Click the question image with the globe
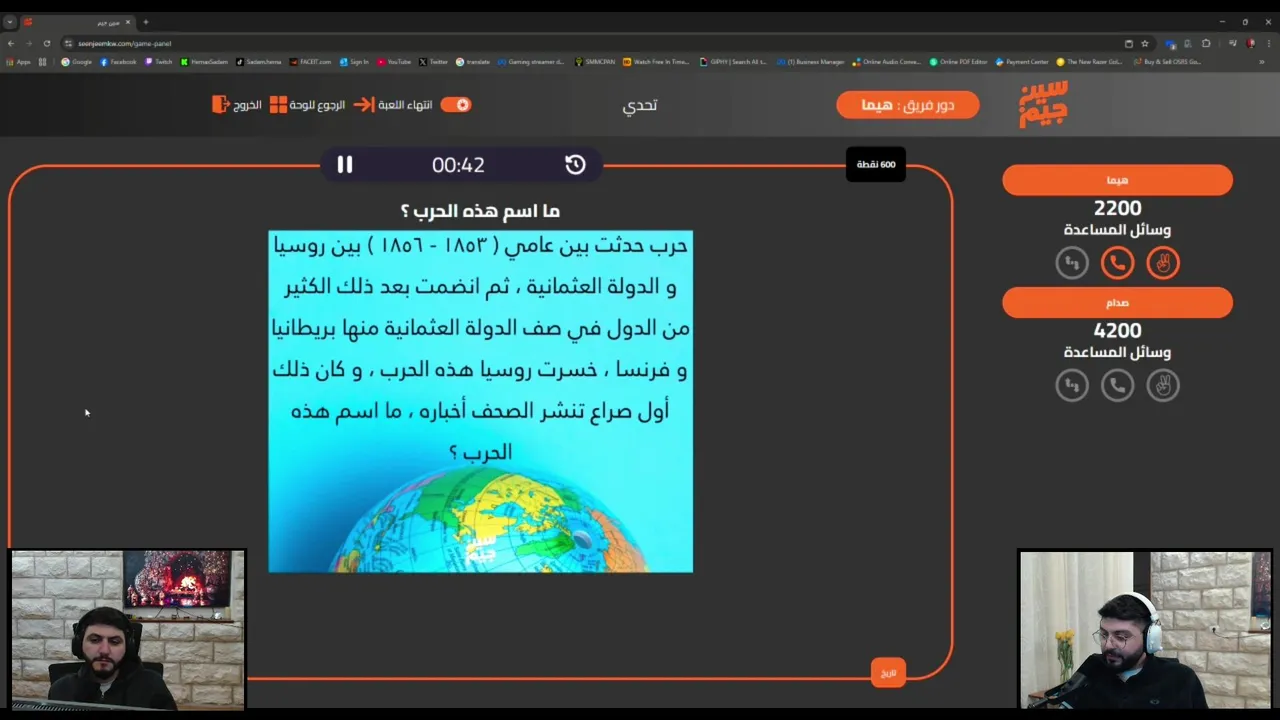 pyautogui.click(x=480, y=401)
